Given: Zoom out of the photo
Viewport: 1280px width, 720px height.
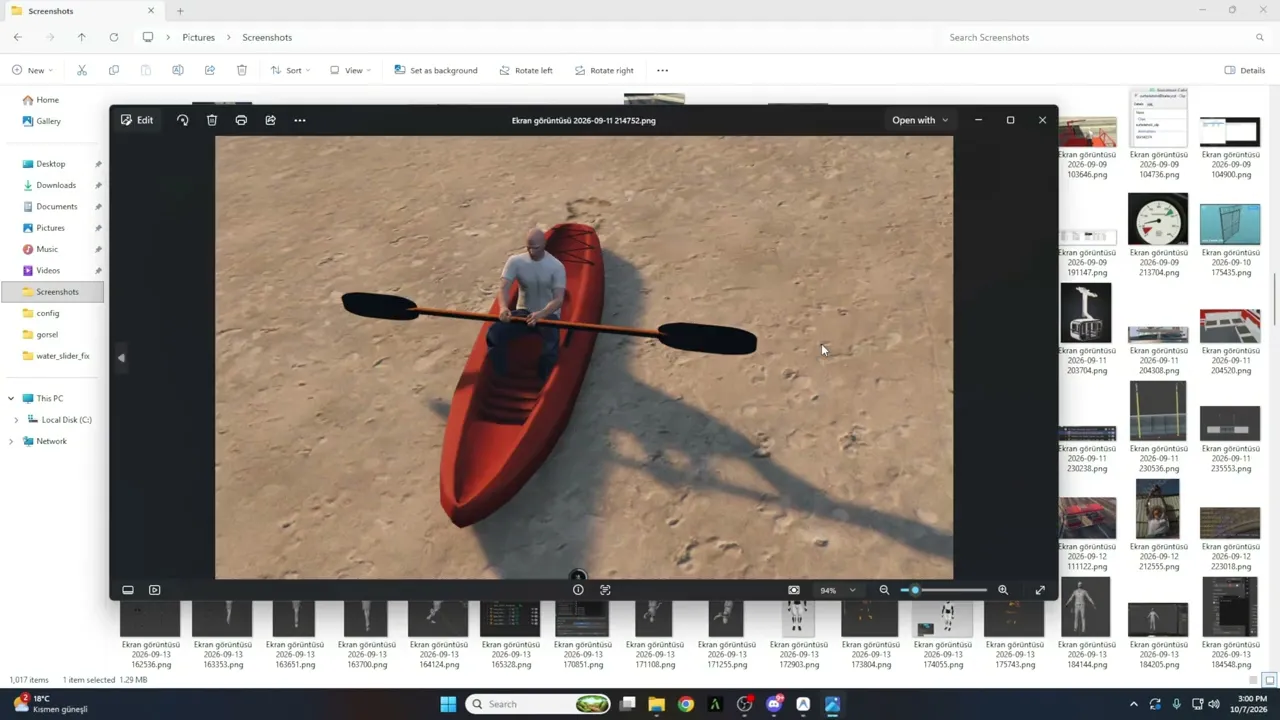Looking at the screenshot, I should point(884,590).
